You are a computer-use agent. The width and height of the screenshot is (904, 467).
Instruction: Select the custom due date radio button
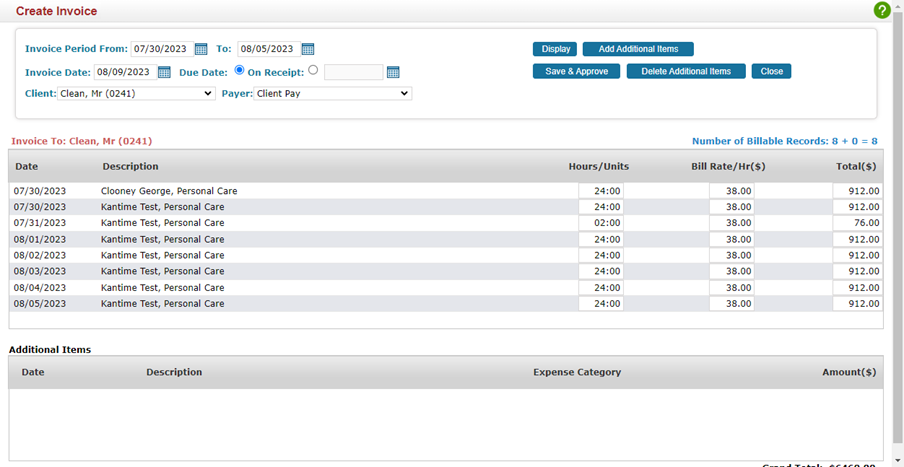point(313,71)
